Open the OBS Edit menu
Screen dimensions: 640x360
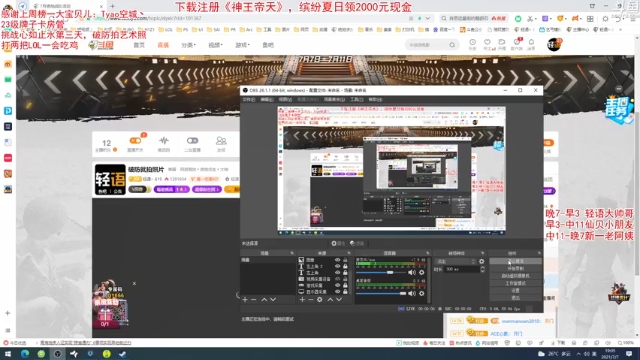coord(267,100)
